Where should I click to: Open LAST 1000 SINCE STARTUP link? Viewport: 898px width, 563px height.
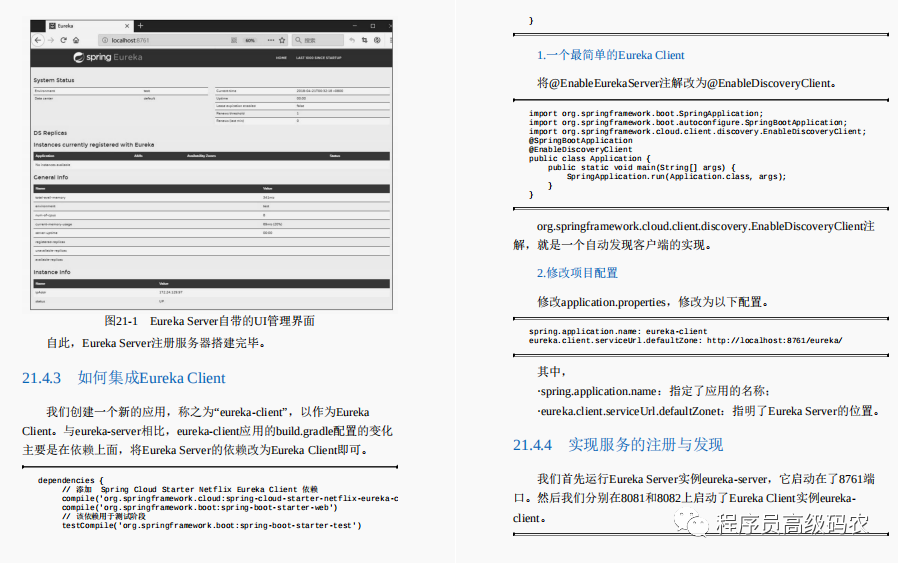coord(318,58)
